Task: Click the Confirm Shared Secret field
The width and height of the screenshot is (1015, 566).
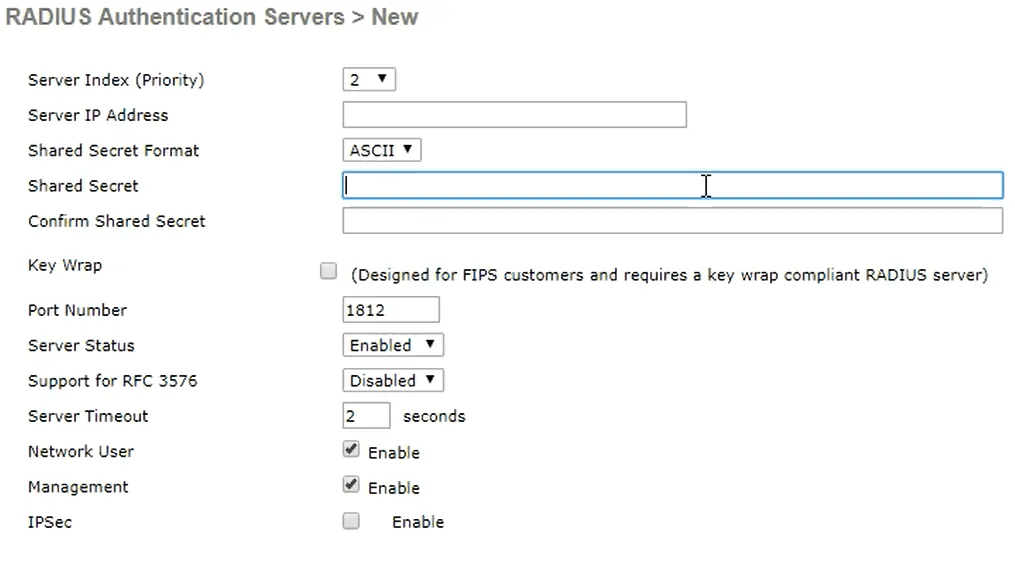Action: pos(672,221)
